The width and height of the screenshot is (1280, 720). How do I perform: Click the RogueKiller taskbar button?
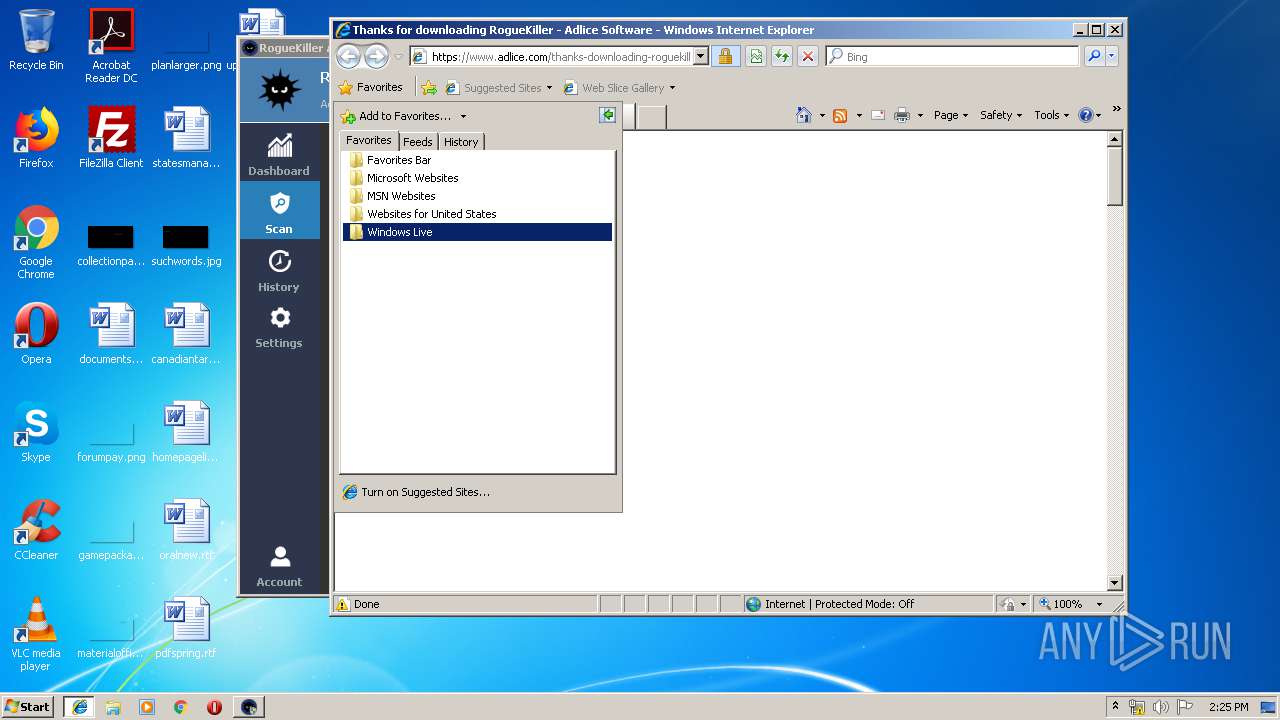249,707
